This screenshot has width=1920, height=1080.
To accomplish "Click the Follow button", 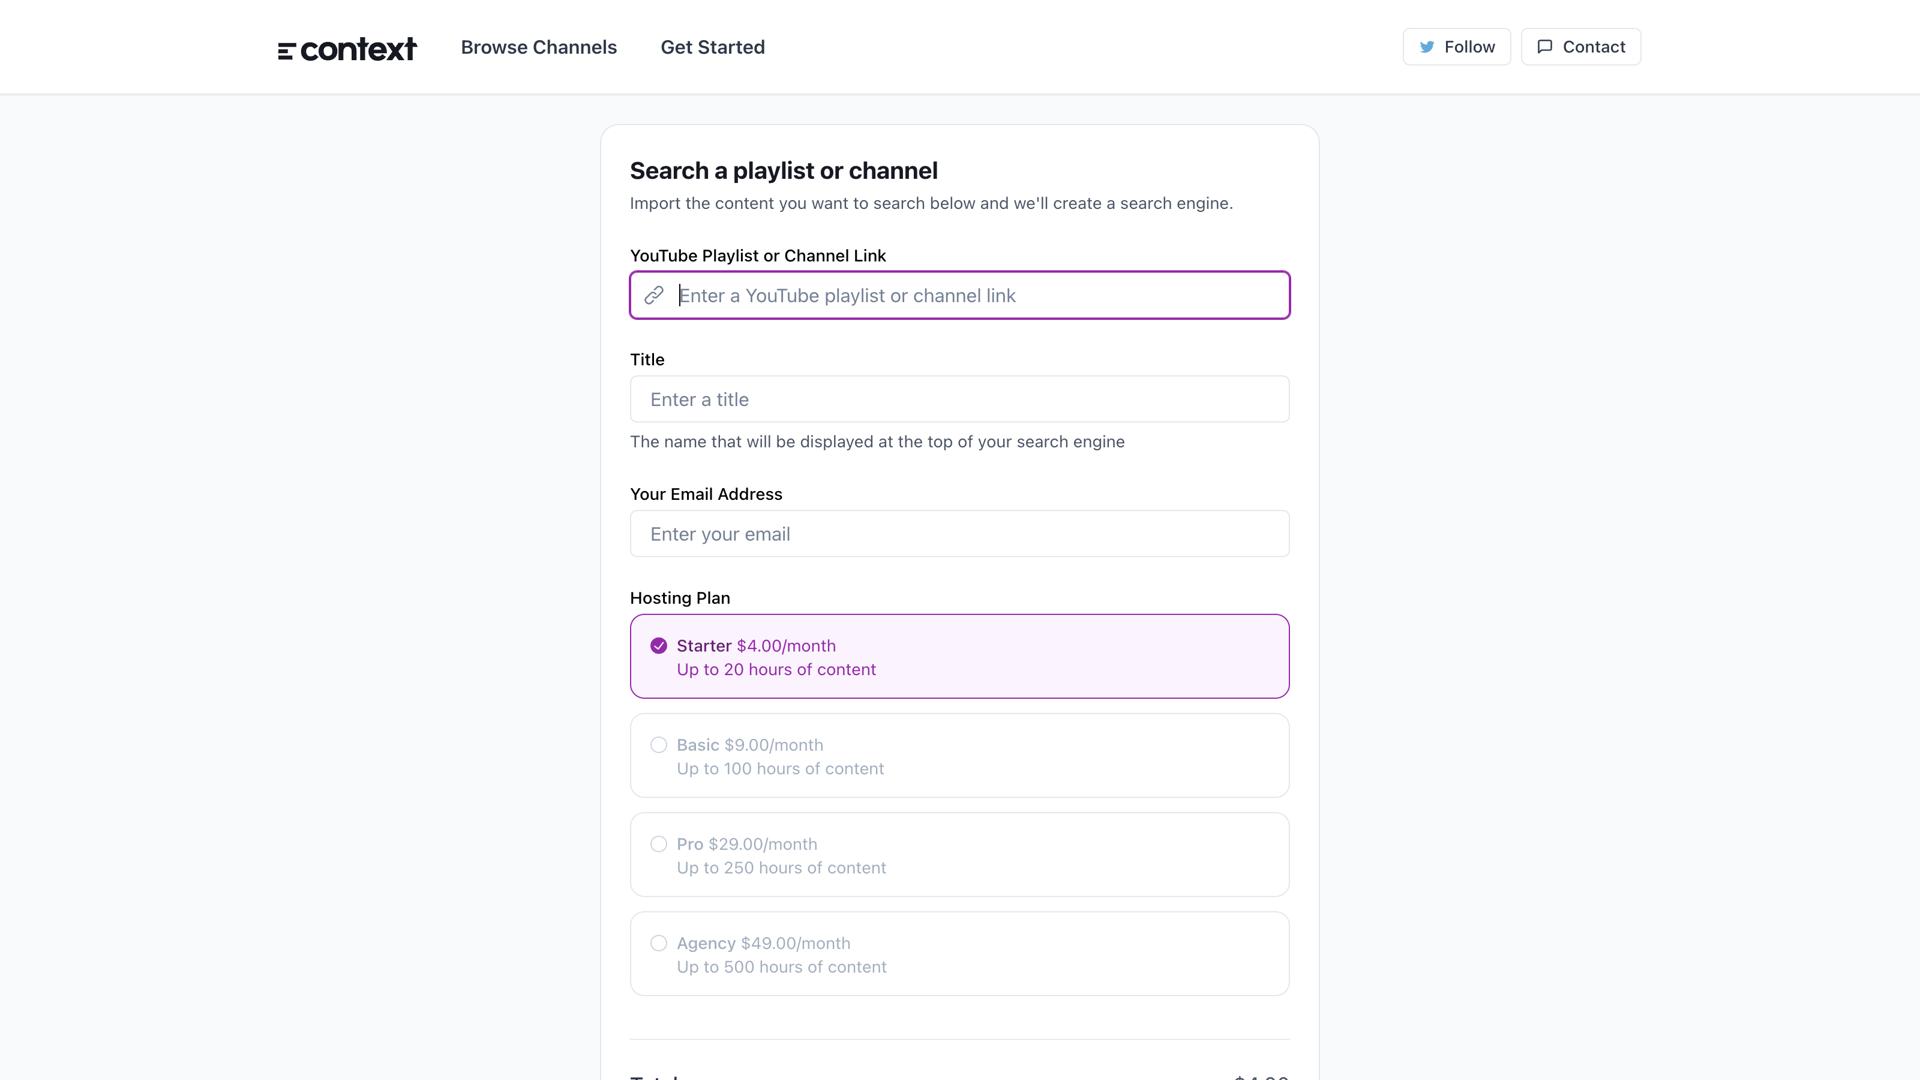I will [x=1456, y=46].
